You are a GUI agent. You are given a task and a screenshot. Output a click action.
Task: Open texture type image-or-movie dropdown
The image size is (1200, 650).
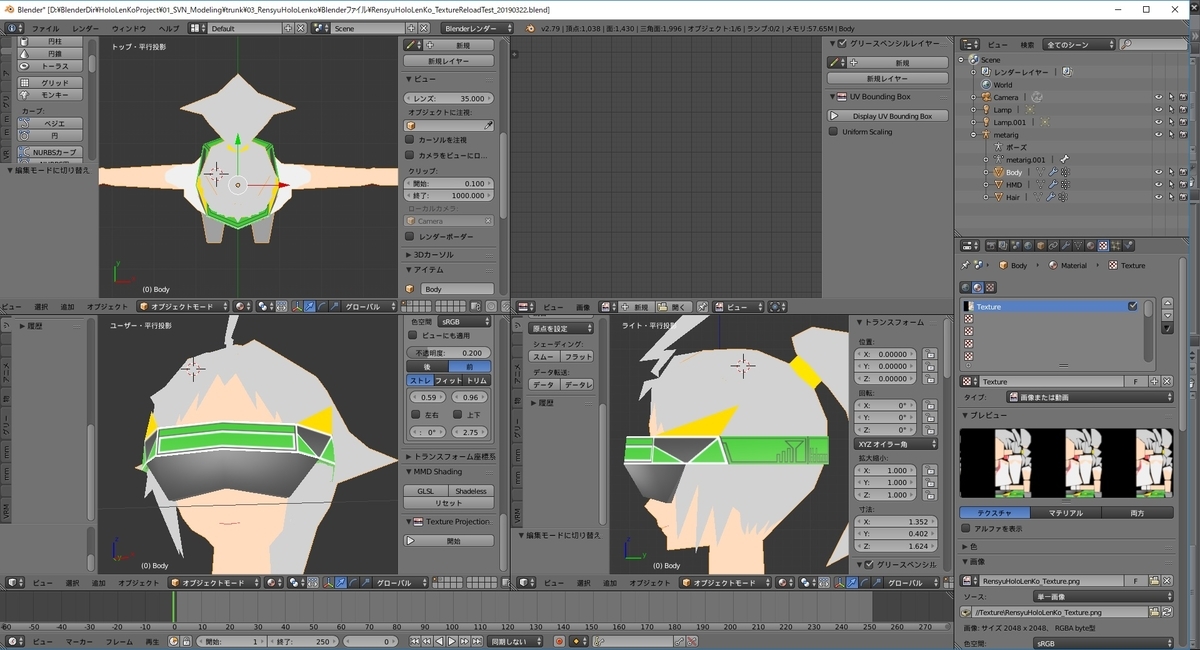1089,397
